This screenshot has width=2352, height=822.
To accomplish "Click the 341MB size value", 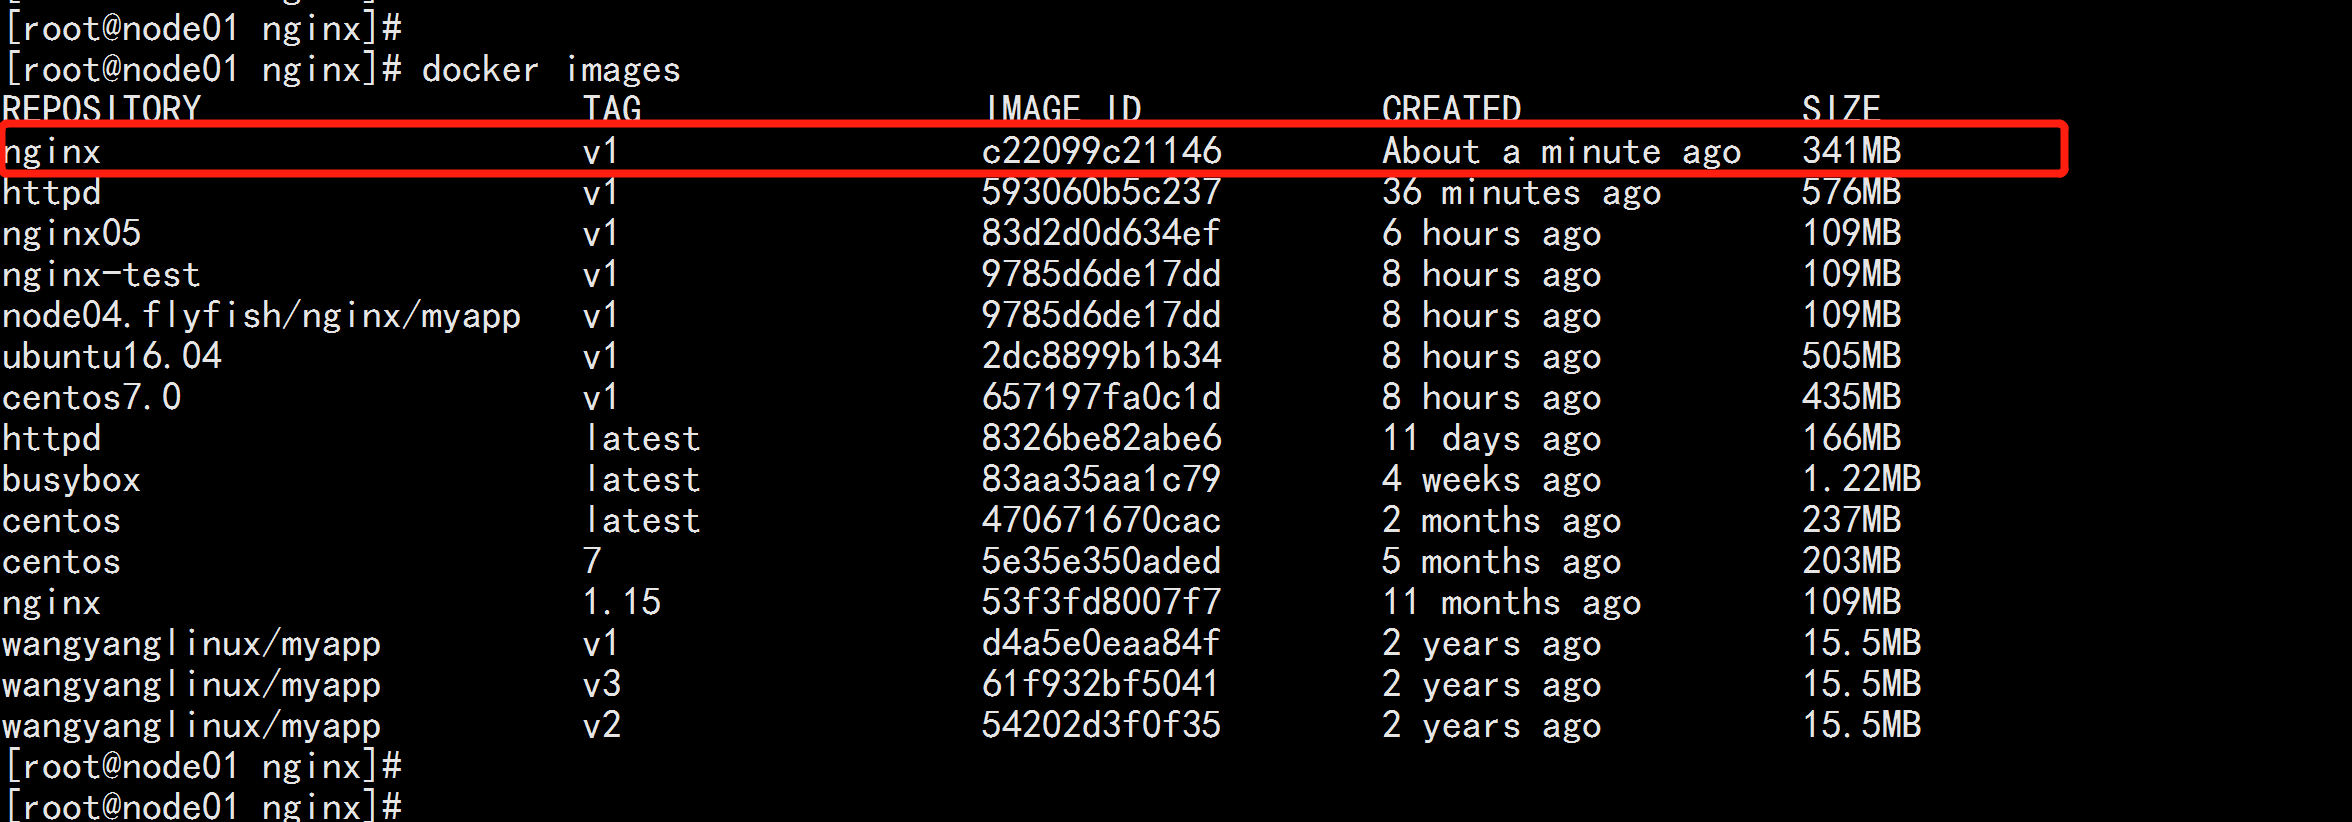I will tap(1852, 151).
